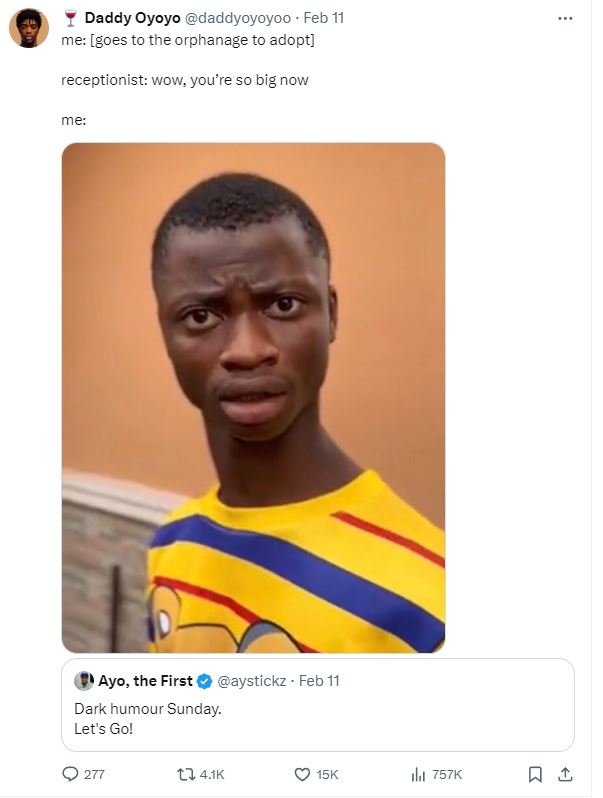603x798 pixels.
Task: Click the Daddy Oyoyo display name
Action: [132, 18]
